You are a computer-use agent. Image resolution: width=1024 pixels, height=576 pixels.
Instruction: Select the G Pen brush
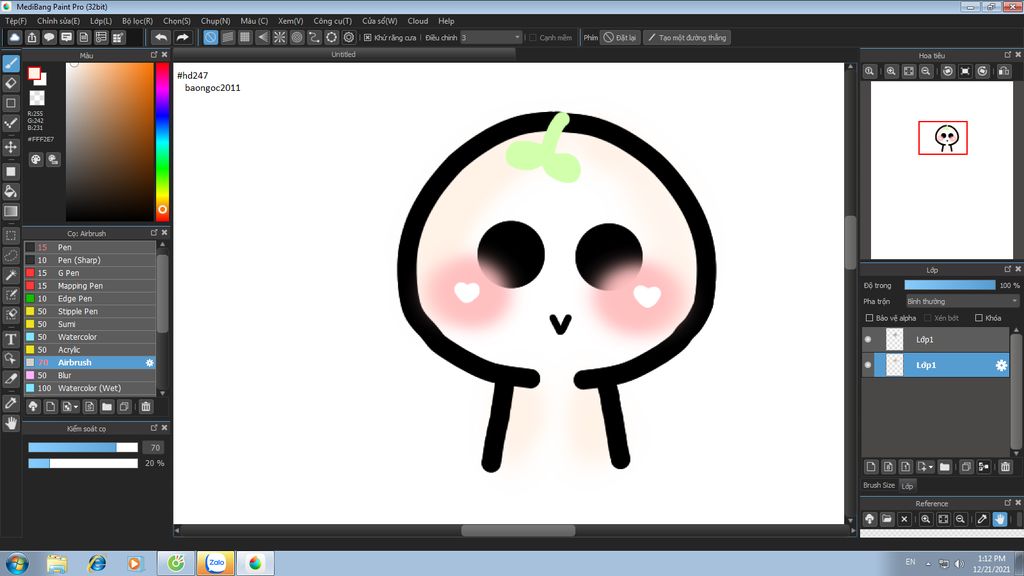[90, 273]
